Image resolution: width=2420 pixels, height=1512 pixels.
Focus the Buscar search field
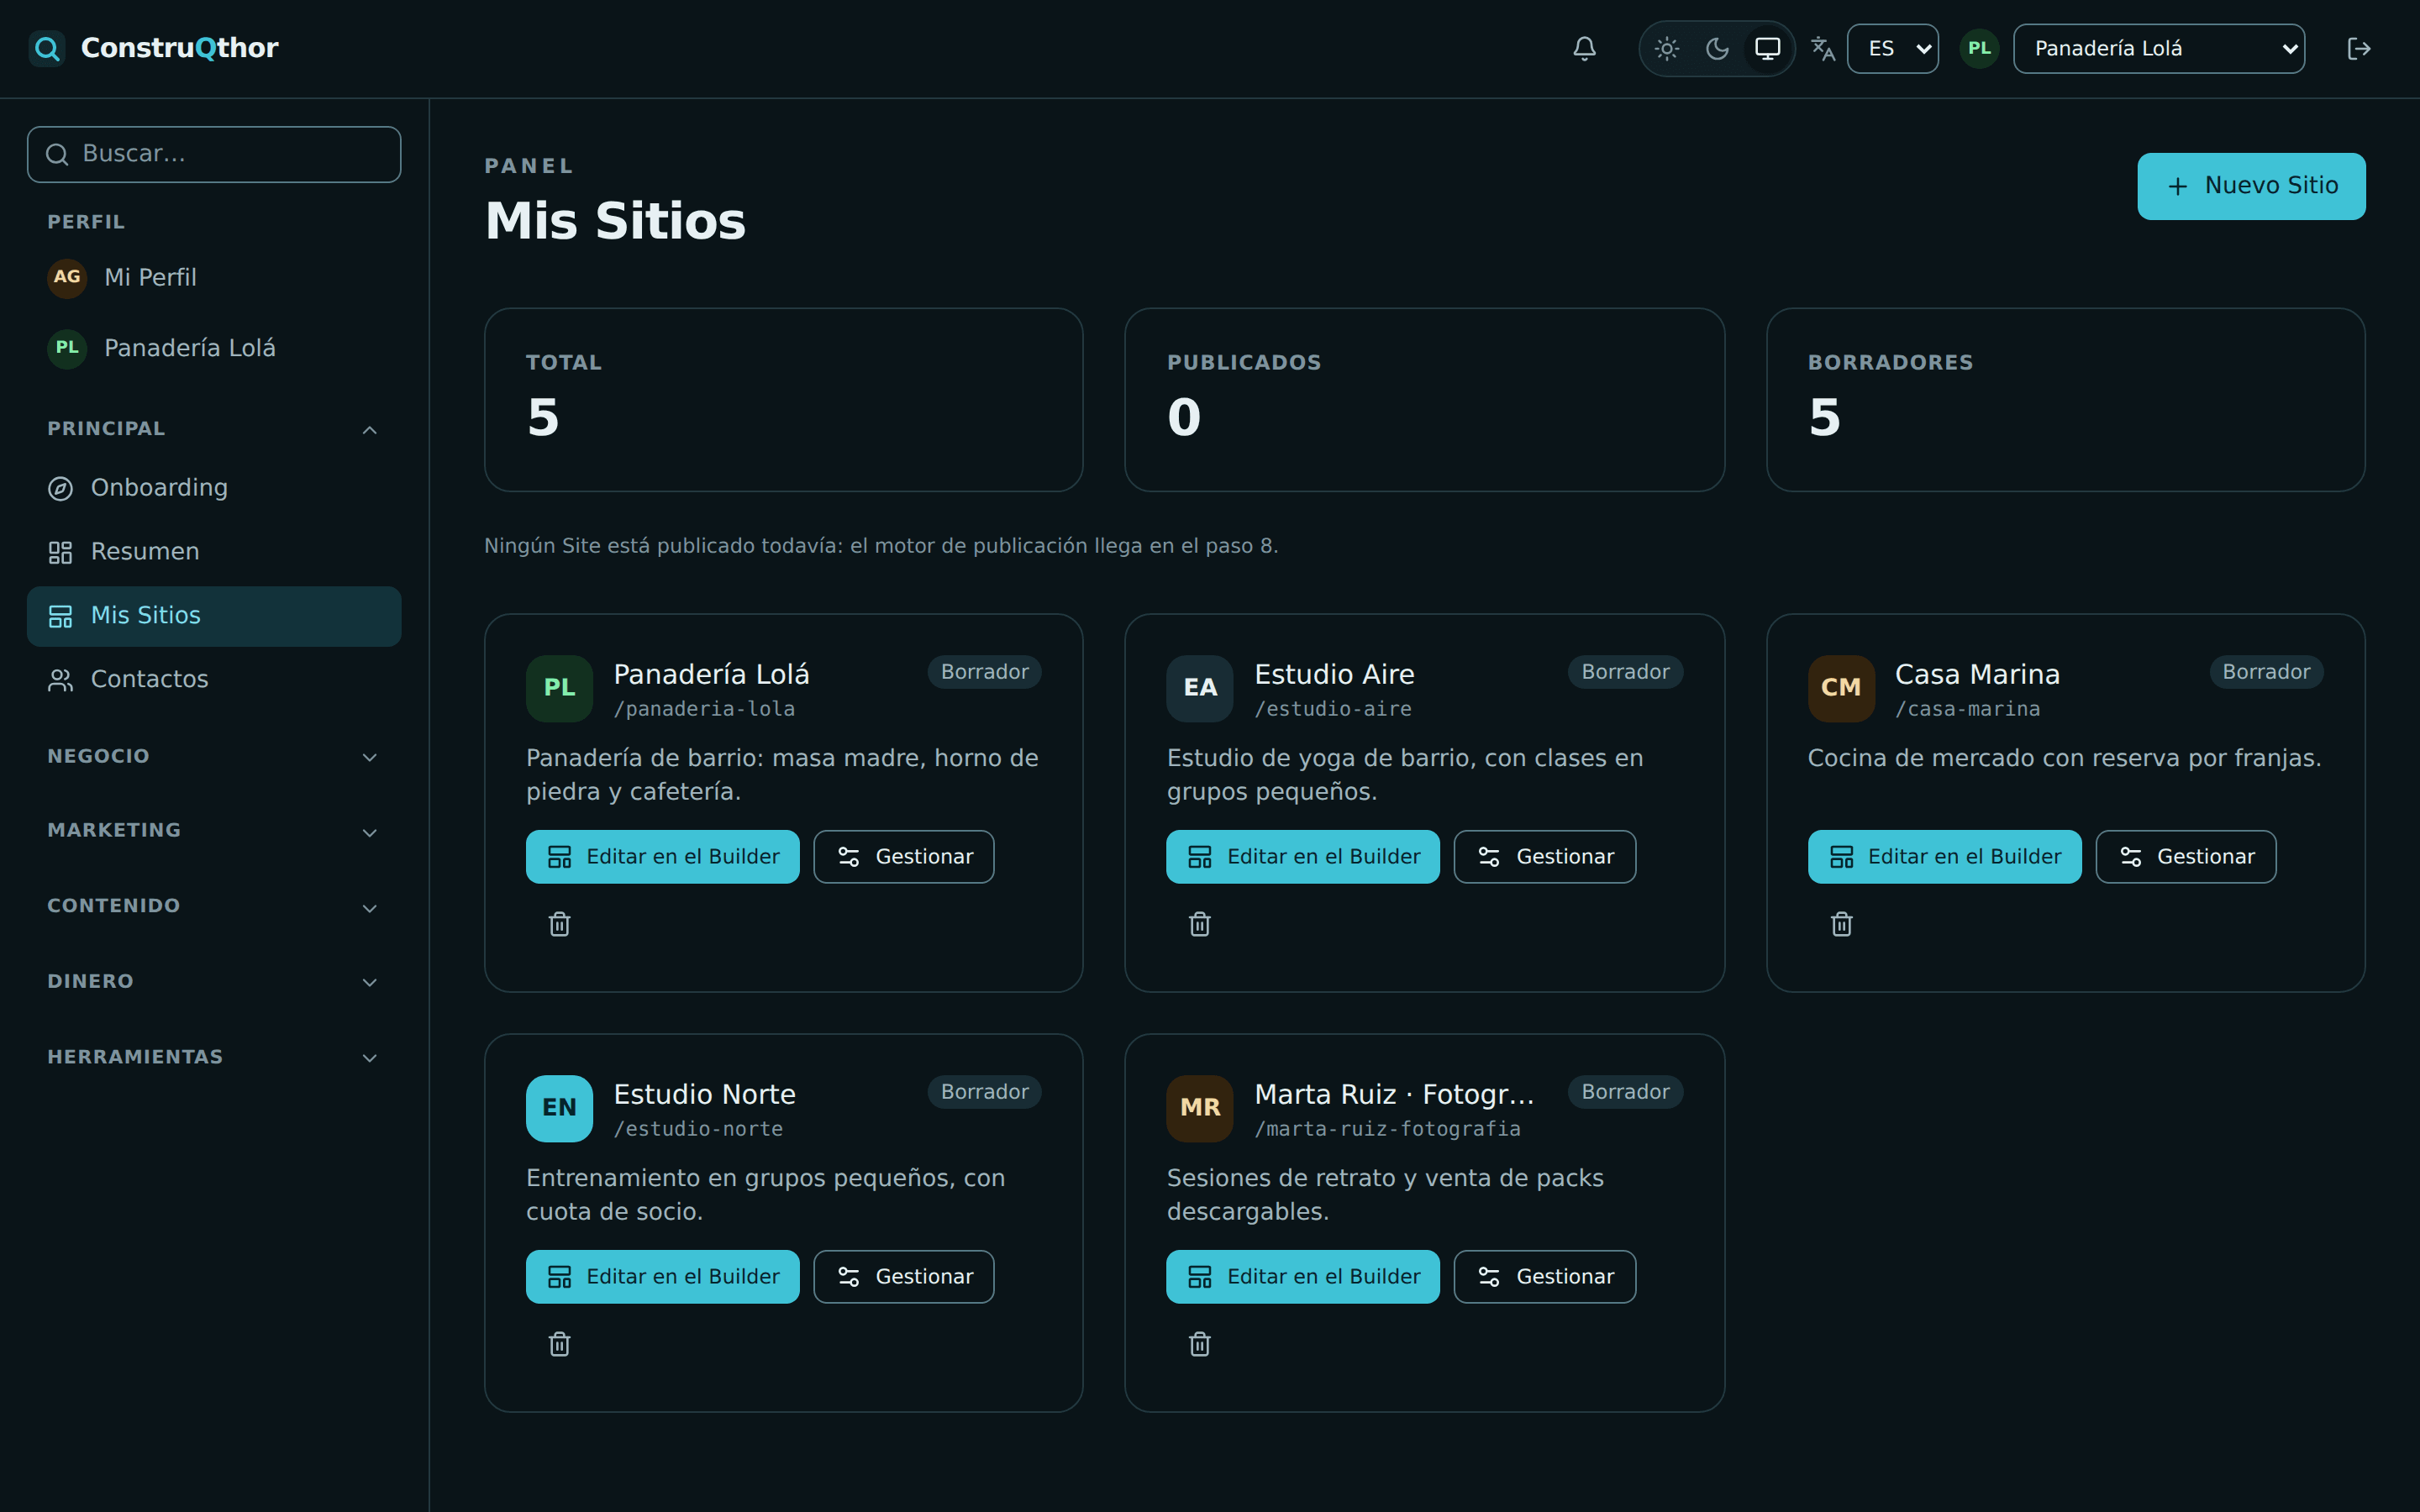214,154
